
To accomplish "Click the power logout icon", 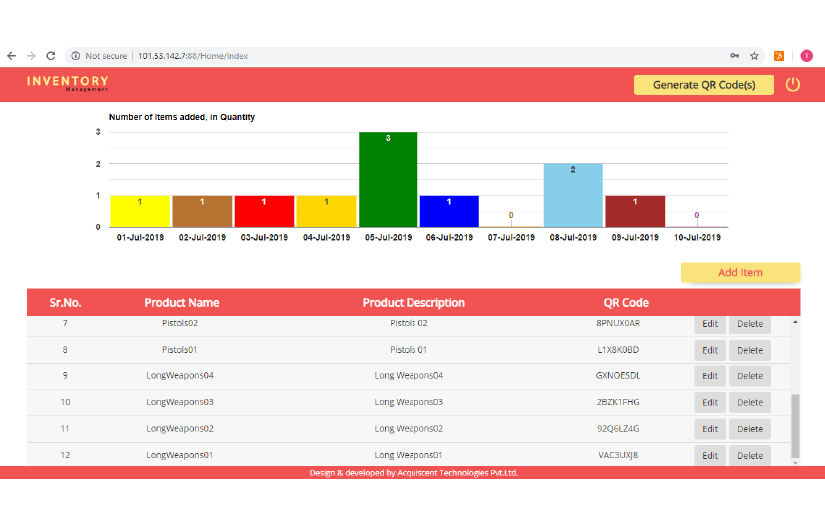I will pos(792,85).
